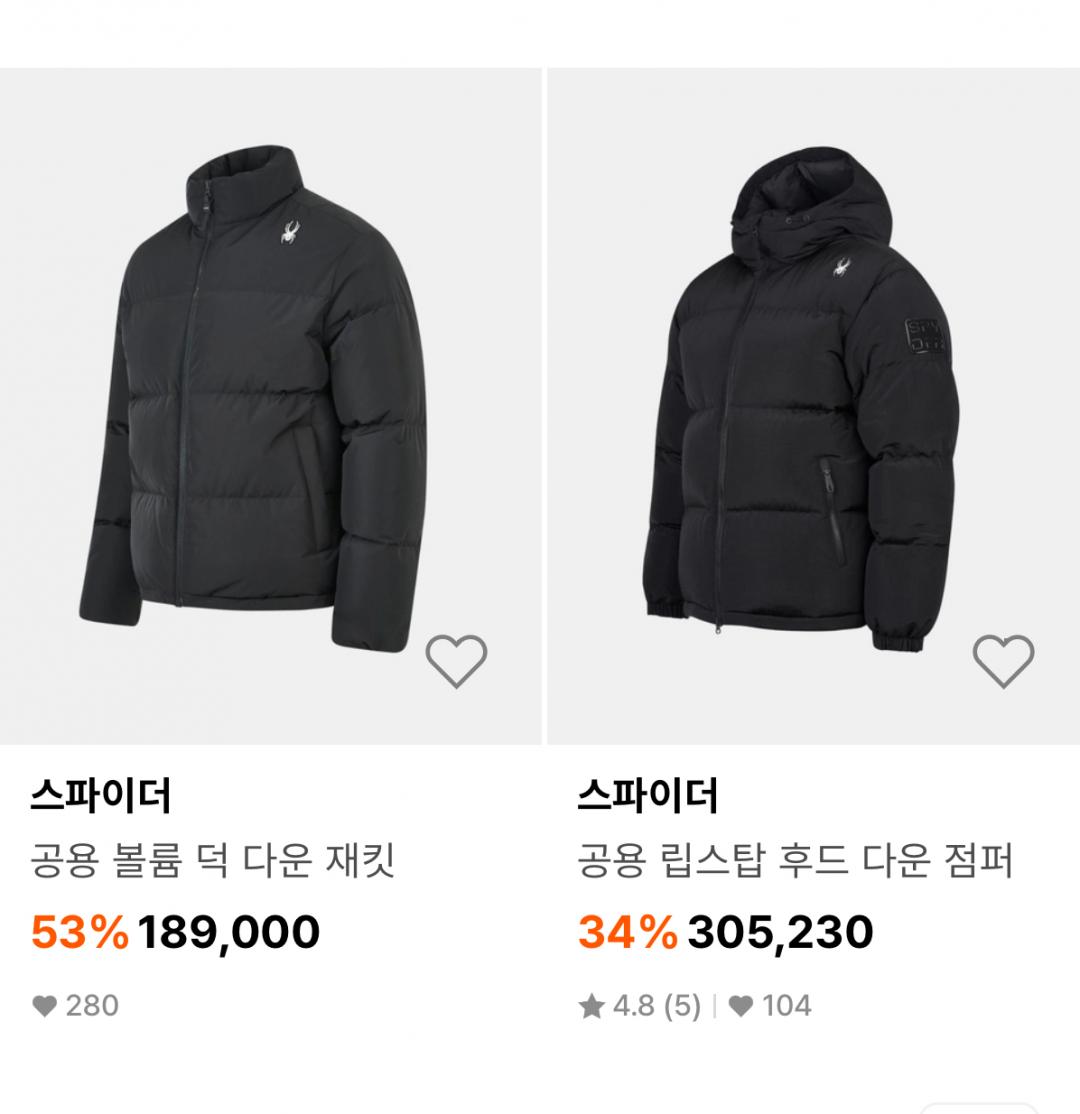Tap the small heart icon beside 280
This screenshot has height=1114, width=1080.
coord(44,1006)
